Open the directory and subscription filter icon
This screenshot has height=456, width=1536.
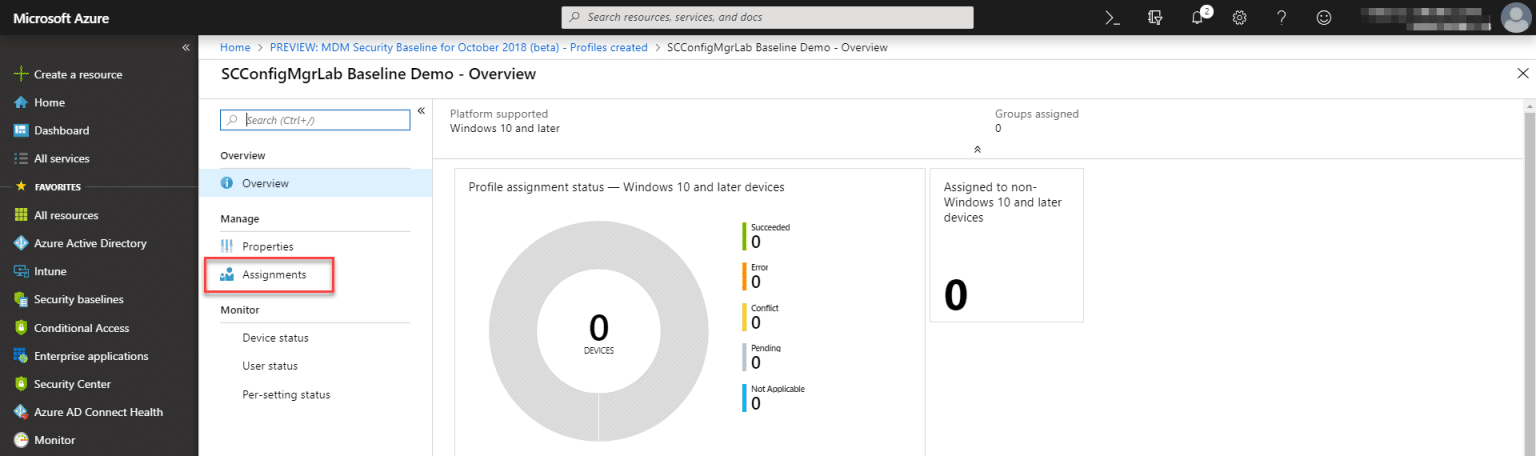click(1155, 17)
